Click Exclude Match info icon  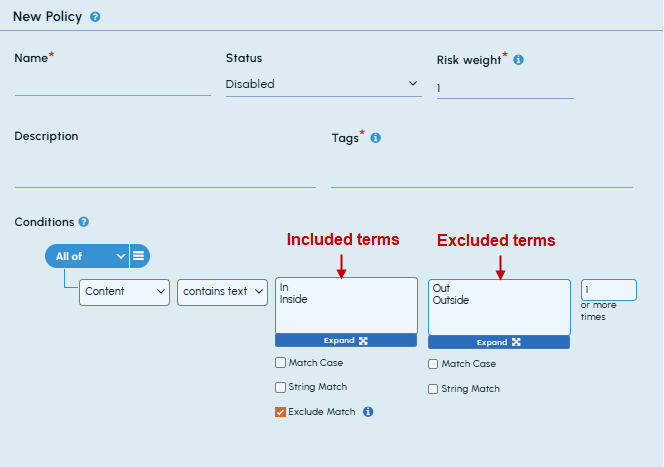pos(368,412)
